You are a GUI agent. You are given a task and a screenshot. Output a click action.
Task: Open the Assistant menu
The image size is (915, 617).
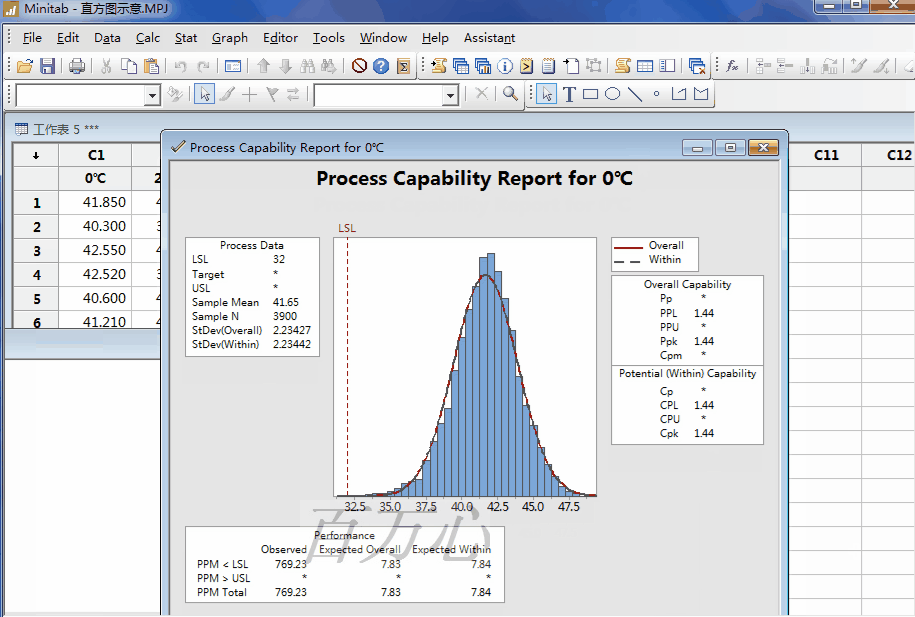point(489,38)
